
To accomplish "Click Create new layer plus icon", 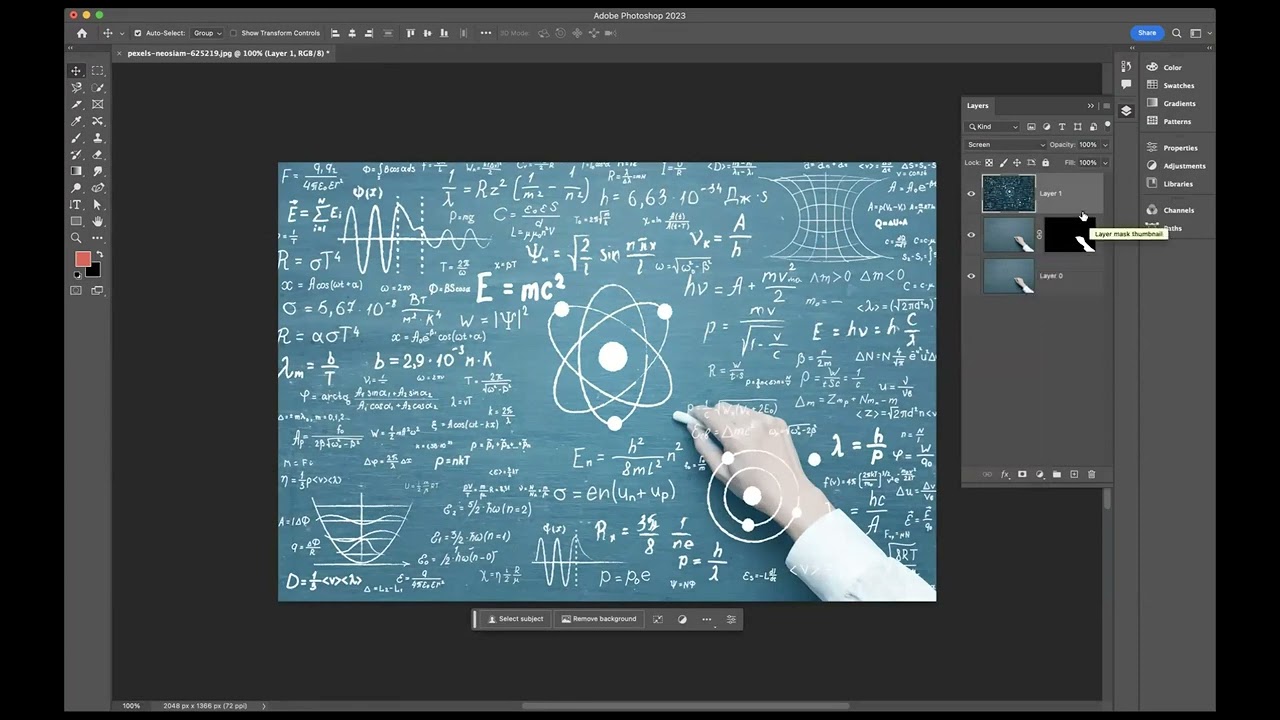I will 1074,474.
